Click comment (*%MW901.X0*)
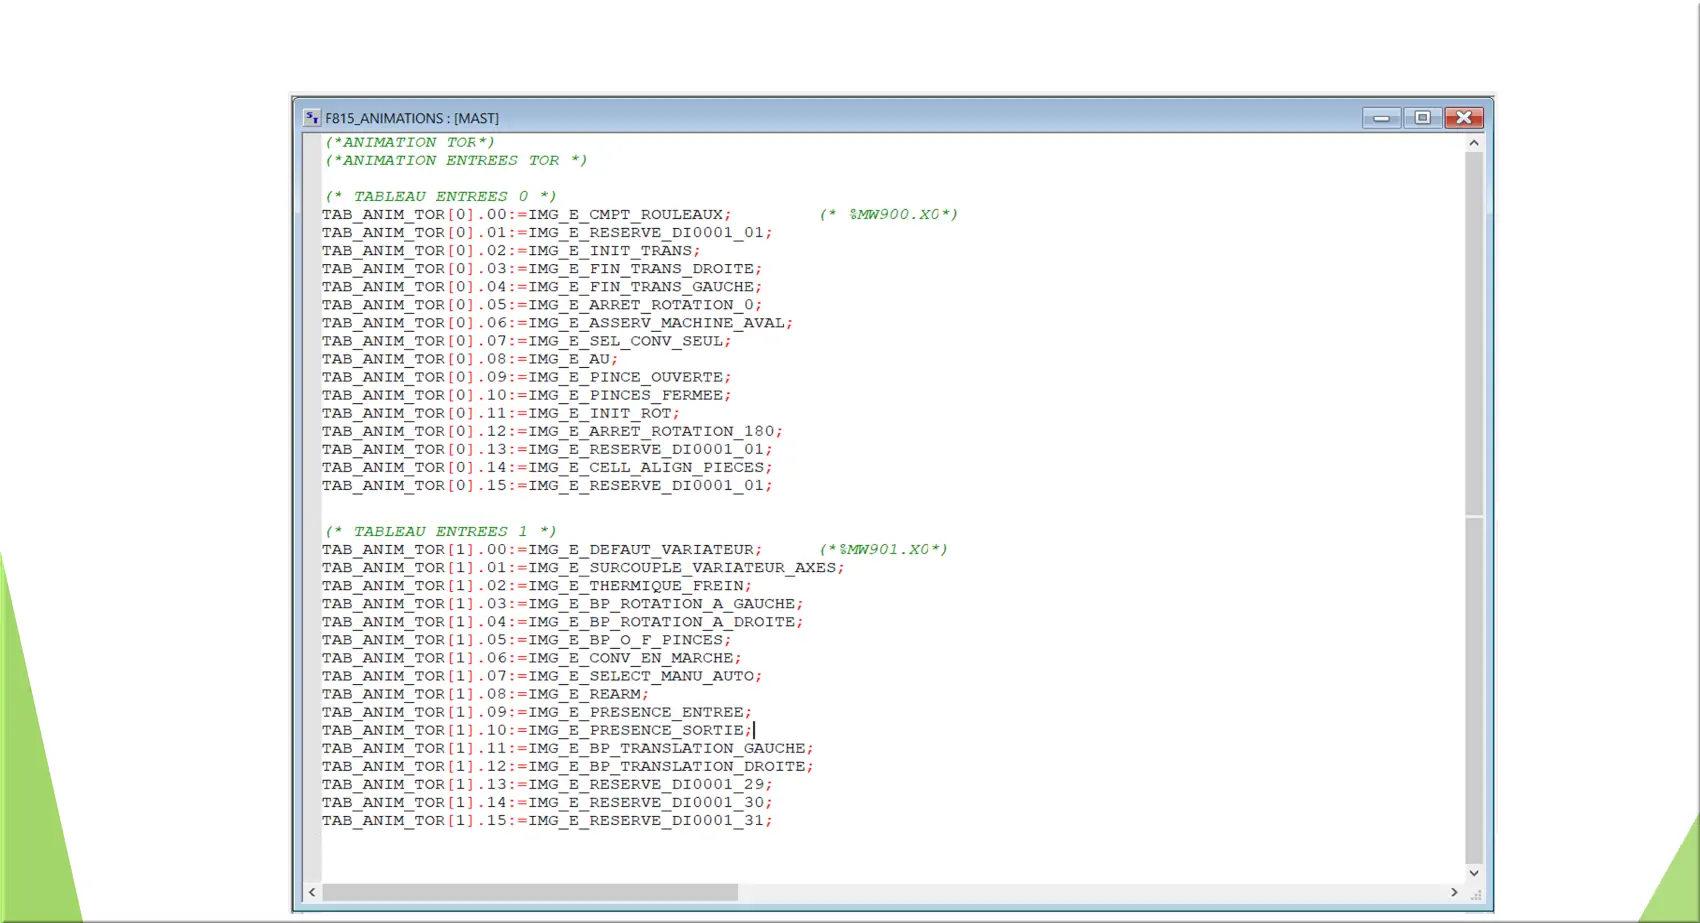Image resolution: width=1700 pixels, height=923 pixels. tap(883, 550)
